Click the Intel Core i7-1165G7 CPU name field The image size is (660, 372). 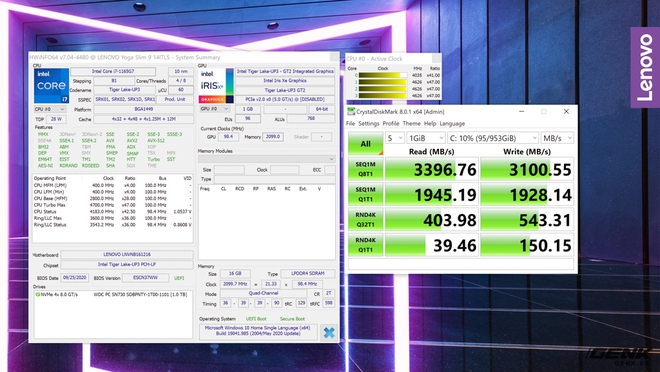pos(113,72)
